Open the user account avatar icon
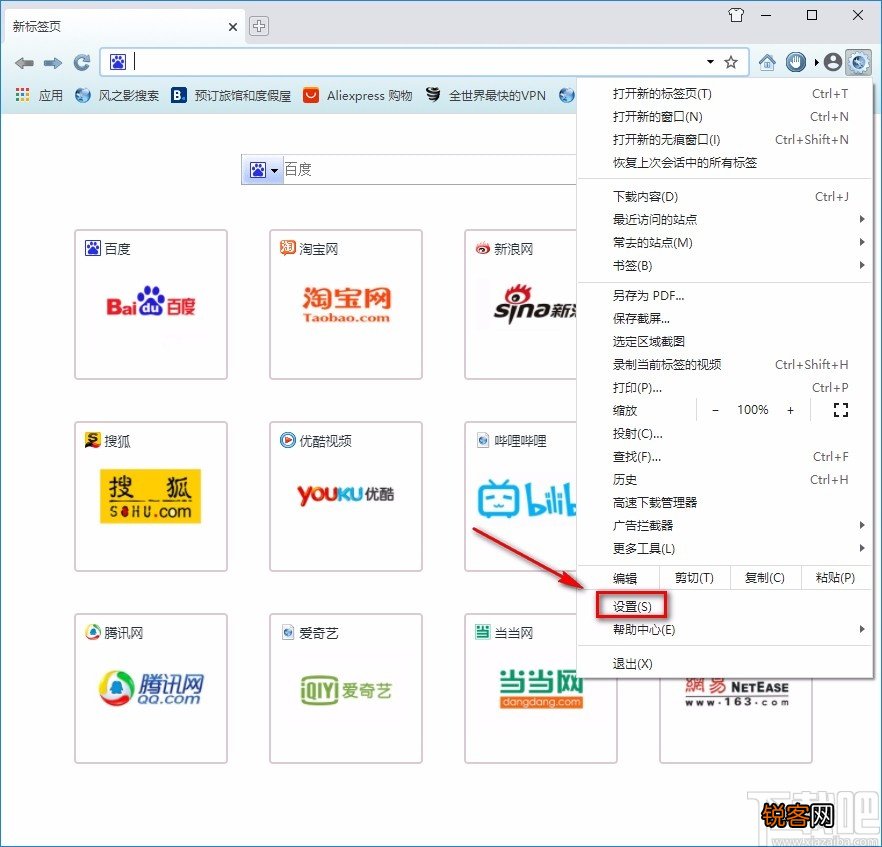The width and height of the screenshot is (882, 847). point(832,62)
